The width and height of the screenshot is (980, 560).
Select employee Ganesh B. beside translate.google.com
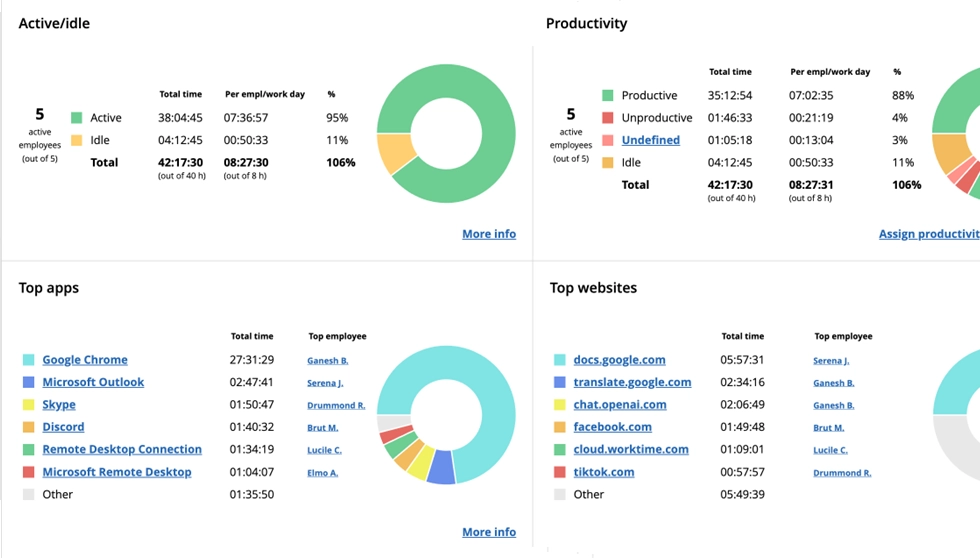[834, 383]
